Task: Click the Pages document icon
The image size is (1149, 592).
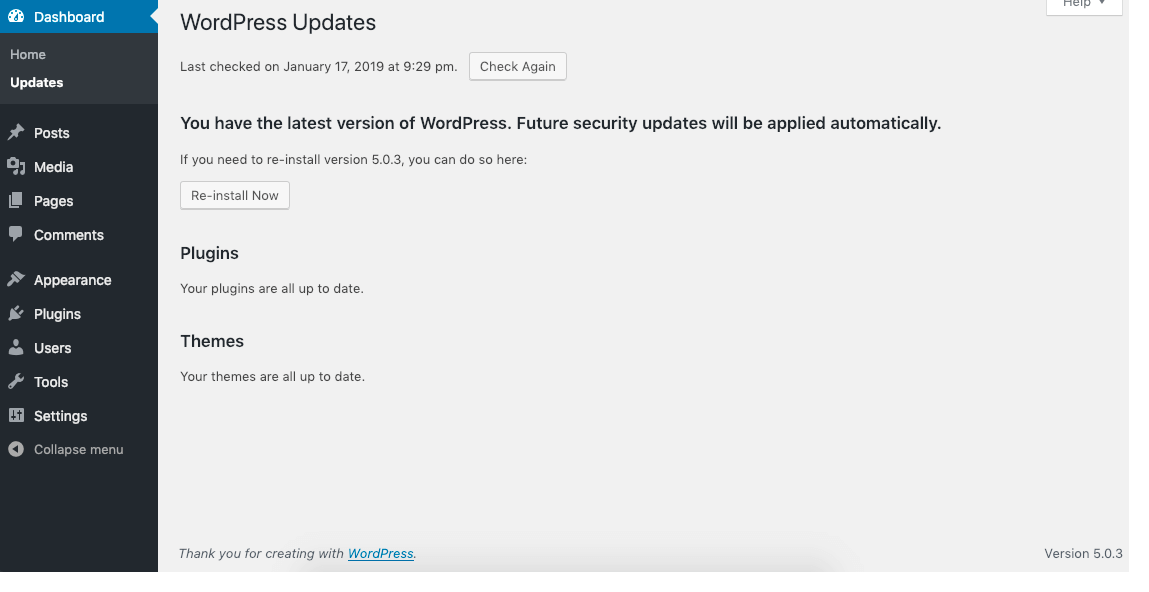Action: click(16, 200)
